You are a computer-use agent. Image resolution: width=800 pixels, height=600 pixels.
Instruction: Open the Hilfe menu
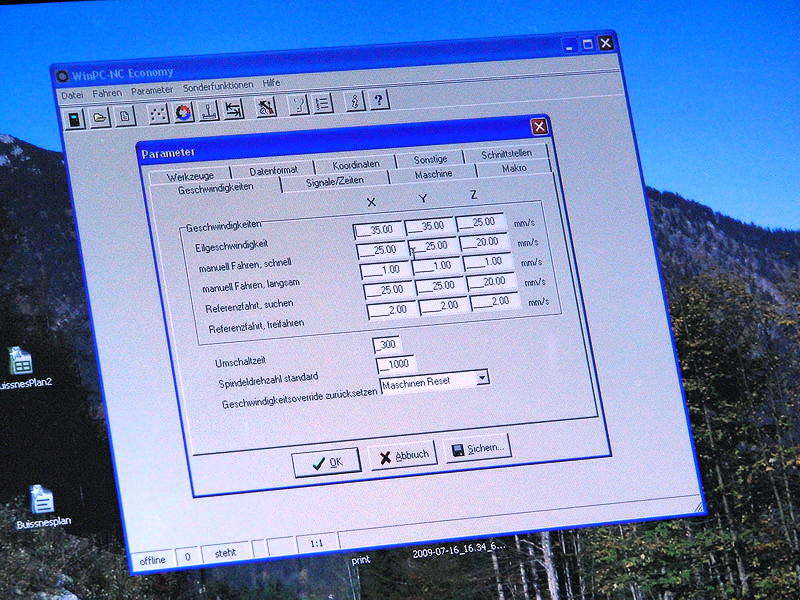pyautogui.click(x=271, y=83)
